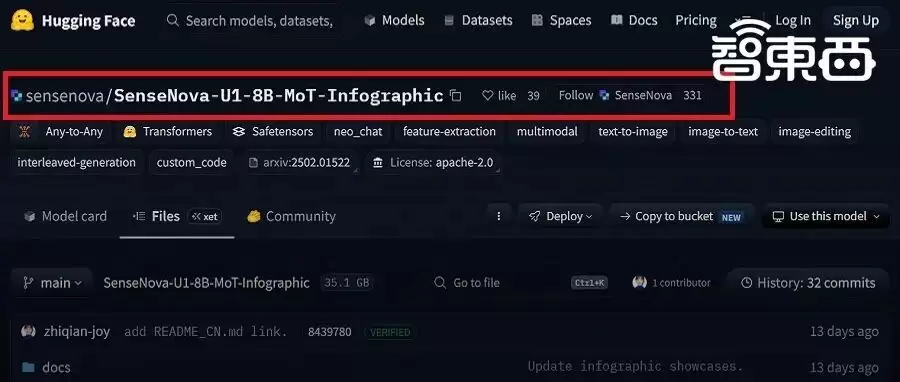Screen dimensions: 900x382
Task: Open the Hugging Face home link text
Action: click(x=88, y=21)
